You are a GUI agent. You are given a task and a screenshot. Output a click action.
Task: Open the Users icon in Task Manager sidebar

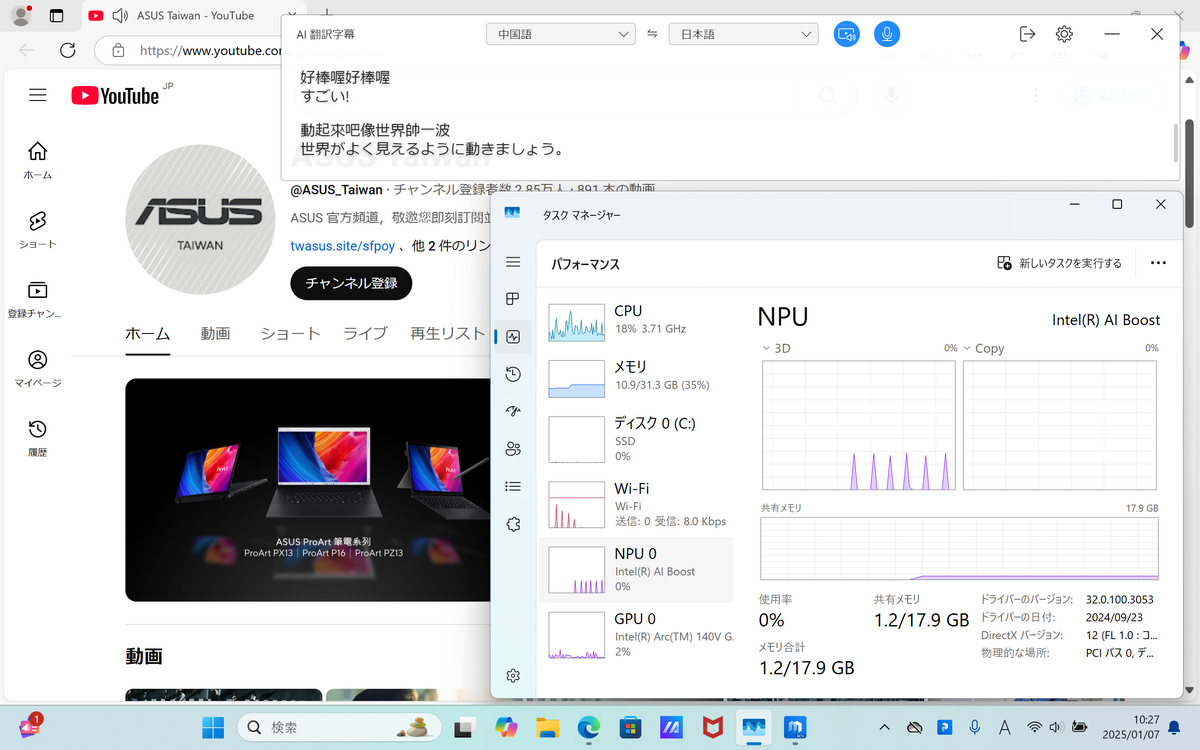[x=513, y=449]
